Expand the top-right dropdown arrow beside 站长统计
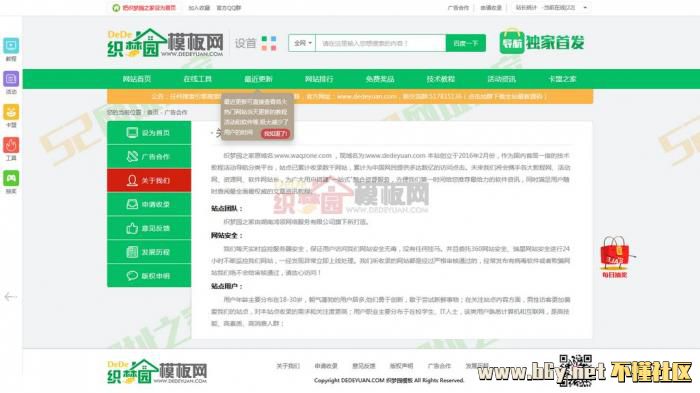Image resolution: width=700 pixels, height=393 pixels. [x=585, y=8]
